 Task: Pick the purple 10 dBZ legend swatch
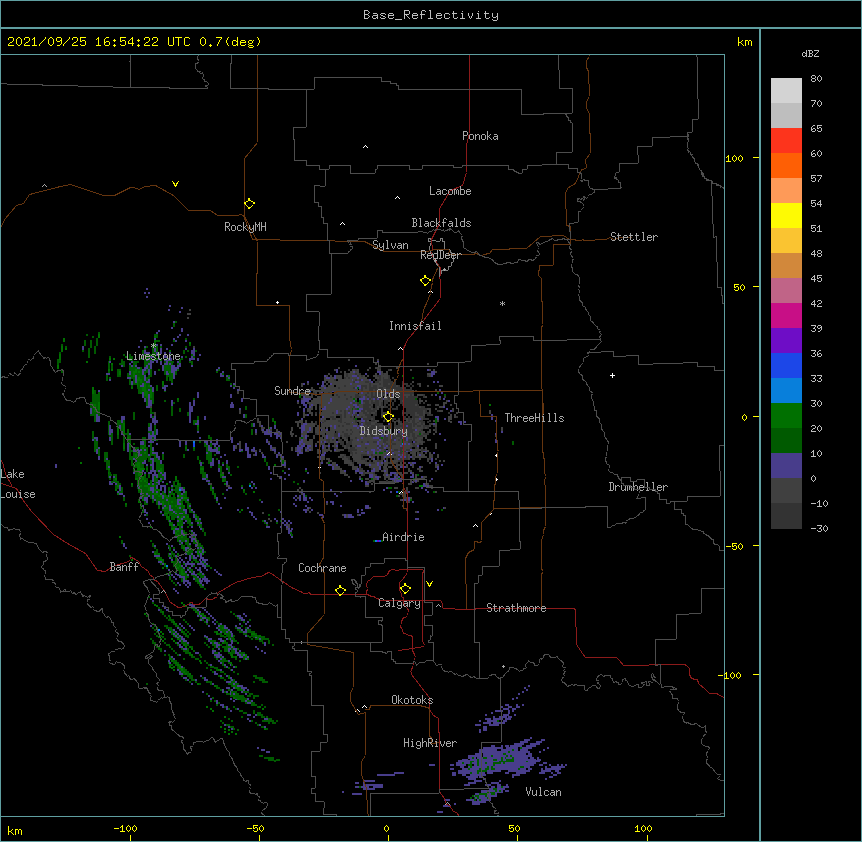pyautogui.click(x=786, y=466)
